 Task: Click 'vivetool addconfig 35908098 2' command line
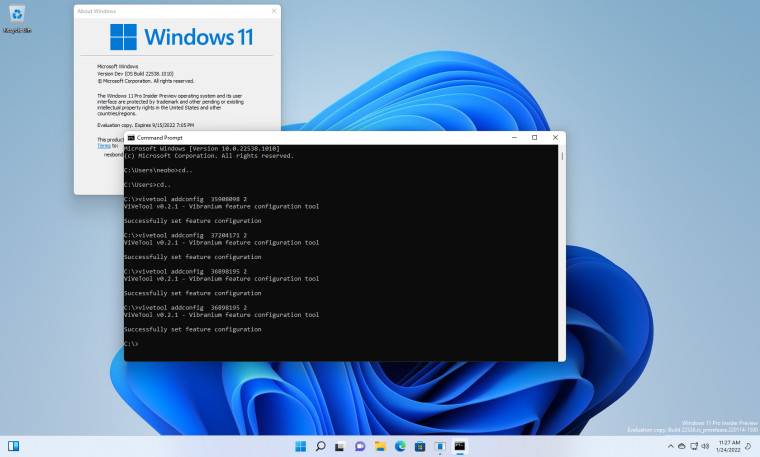[x=185, y=199]
